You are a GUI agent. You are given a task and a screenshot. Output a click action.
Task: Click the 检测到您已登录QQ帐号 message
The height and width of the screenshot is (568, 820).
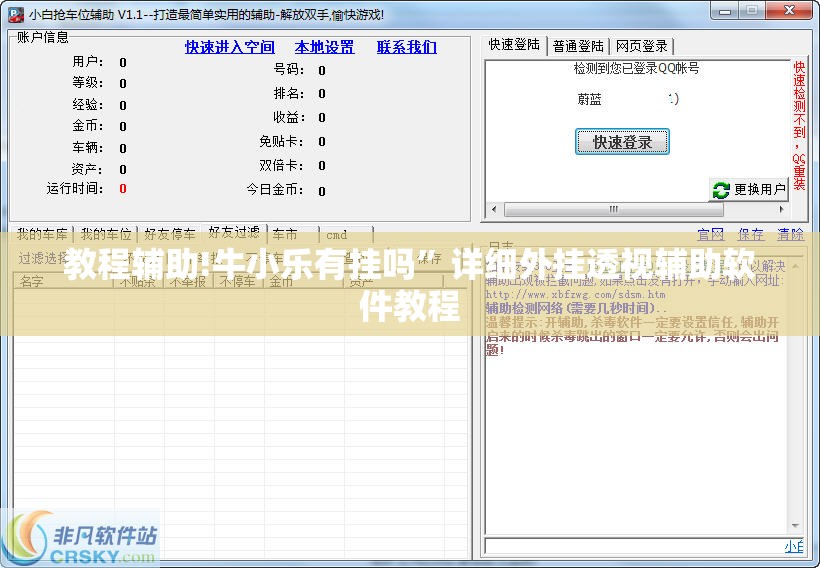point(636,69)
